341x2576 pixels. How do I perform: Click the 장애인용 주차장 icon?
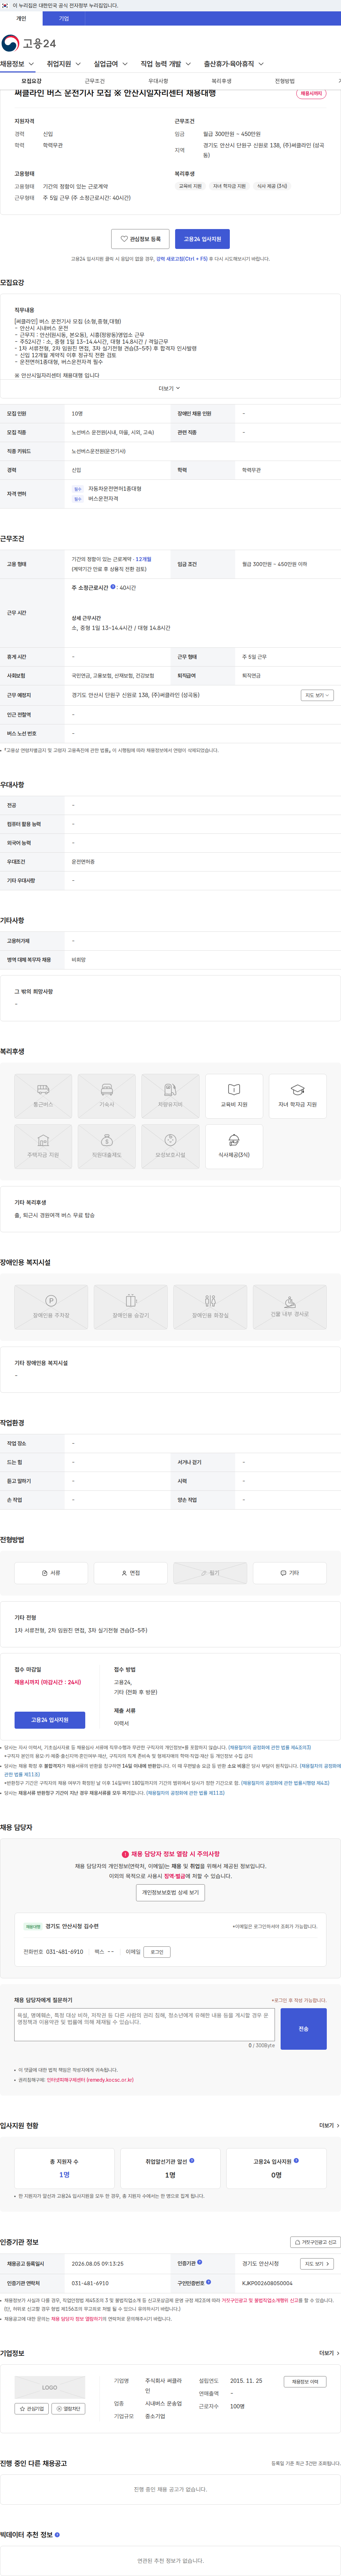[51, 1307]
